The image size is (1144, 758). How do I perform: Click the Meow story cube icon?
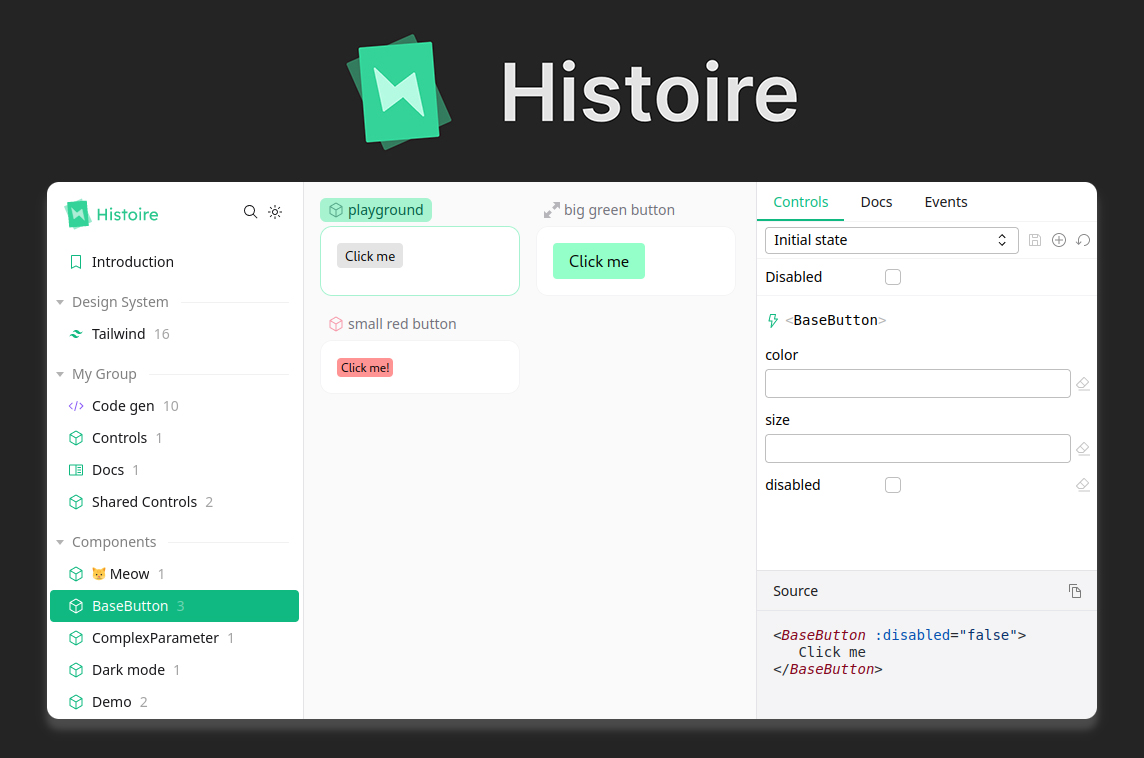pyautogui.click(x=76, y=574)
